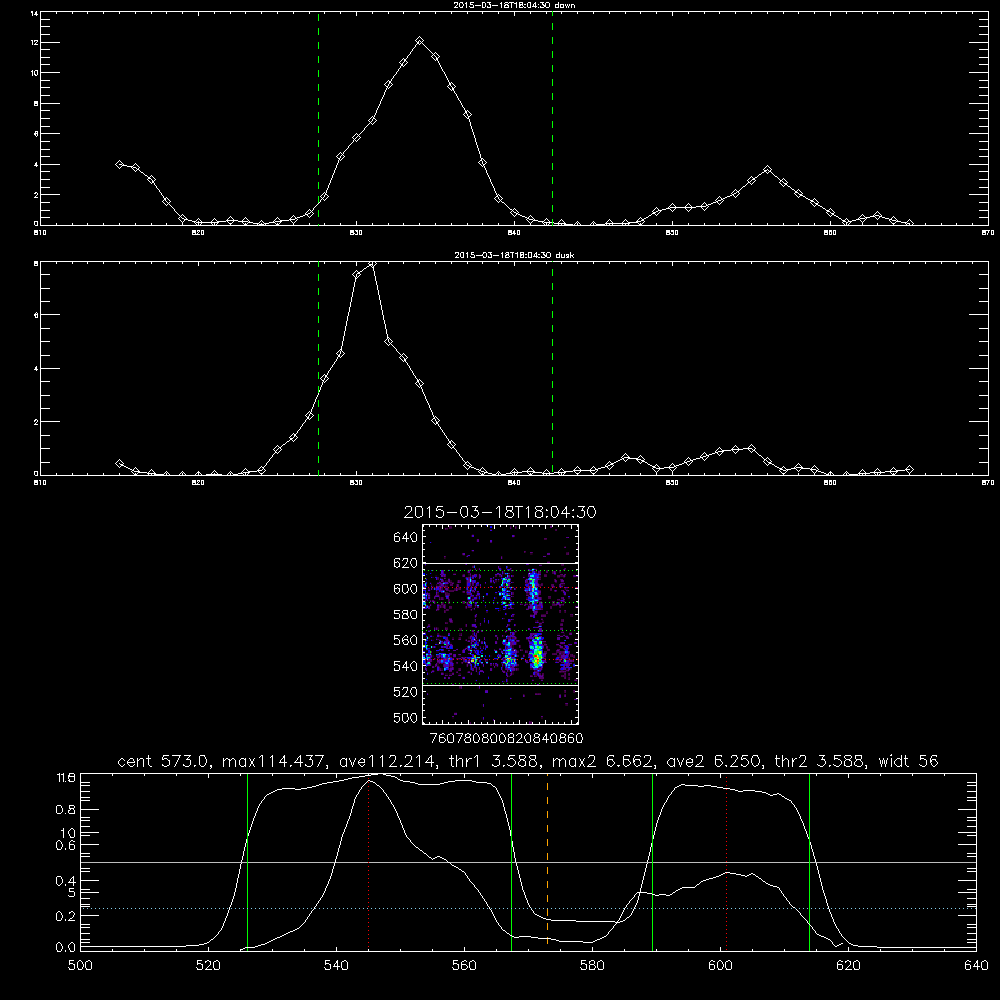Click the dotted cyan threshold line in bottom plot
This screenshot has height=1000, width=1000.
pyautogui.click(x=528, y=908)
